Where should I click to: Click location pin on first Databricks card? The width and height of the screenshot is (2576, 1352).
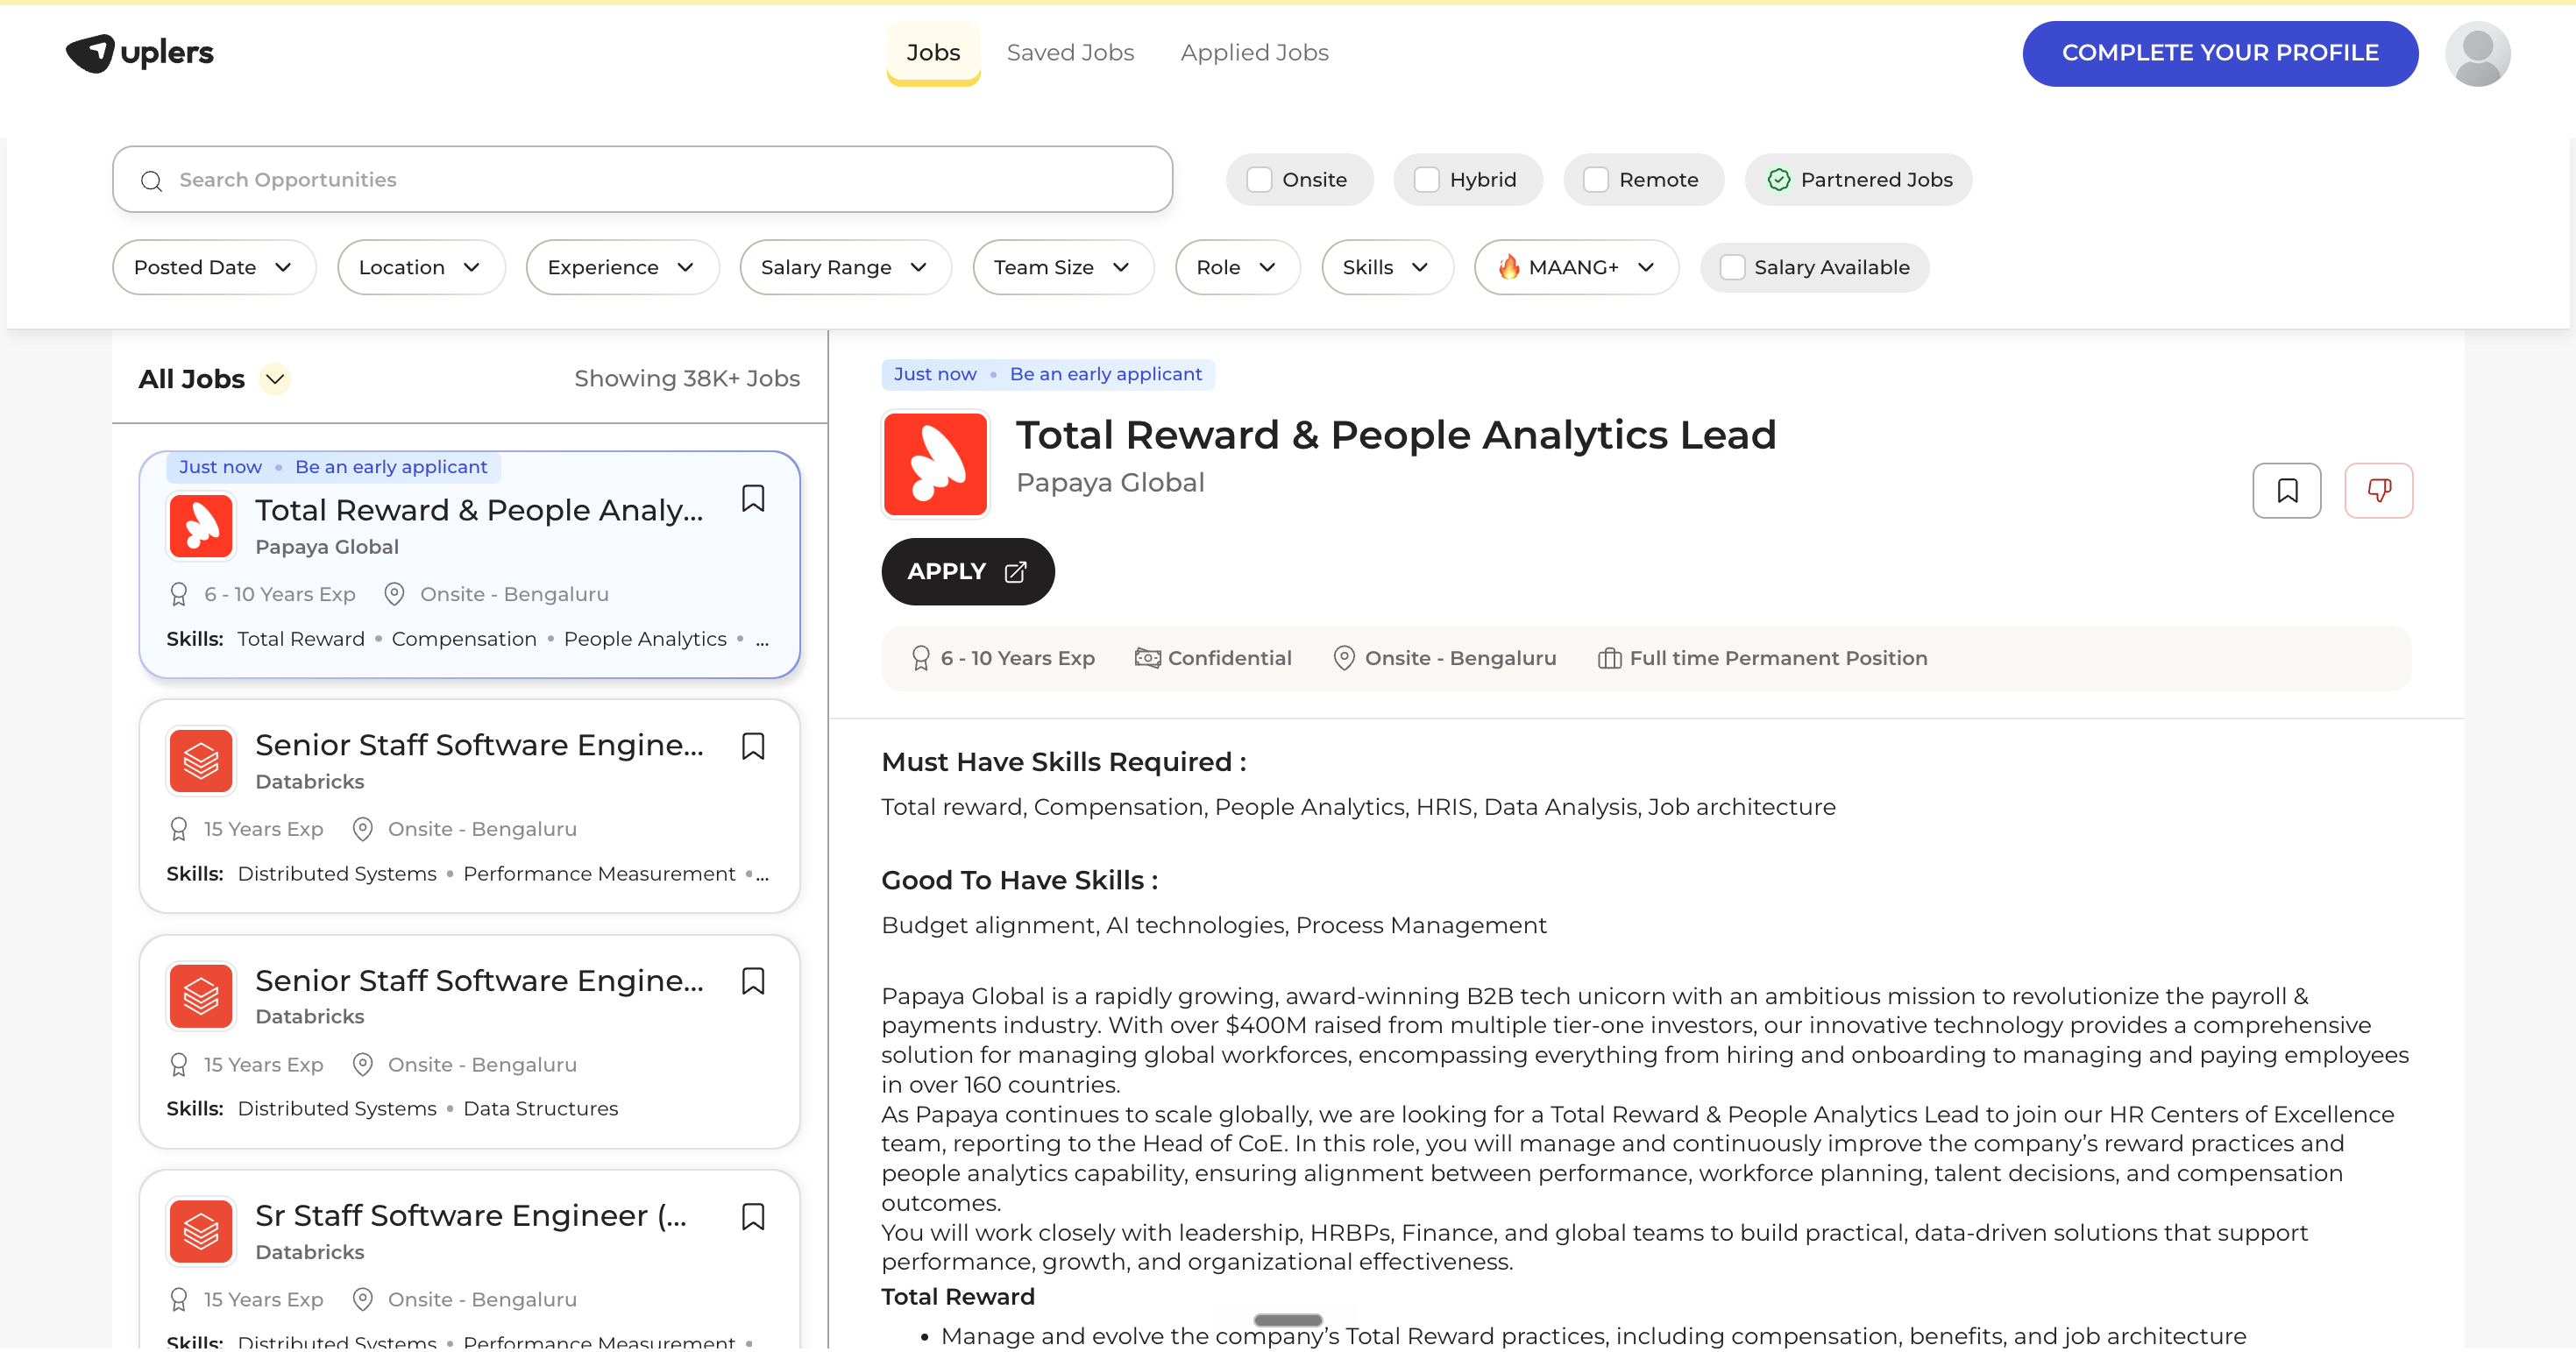(x=363, y=829)
